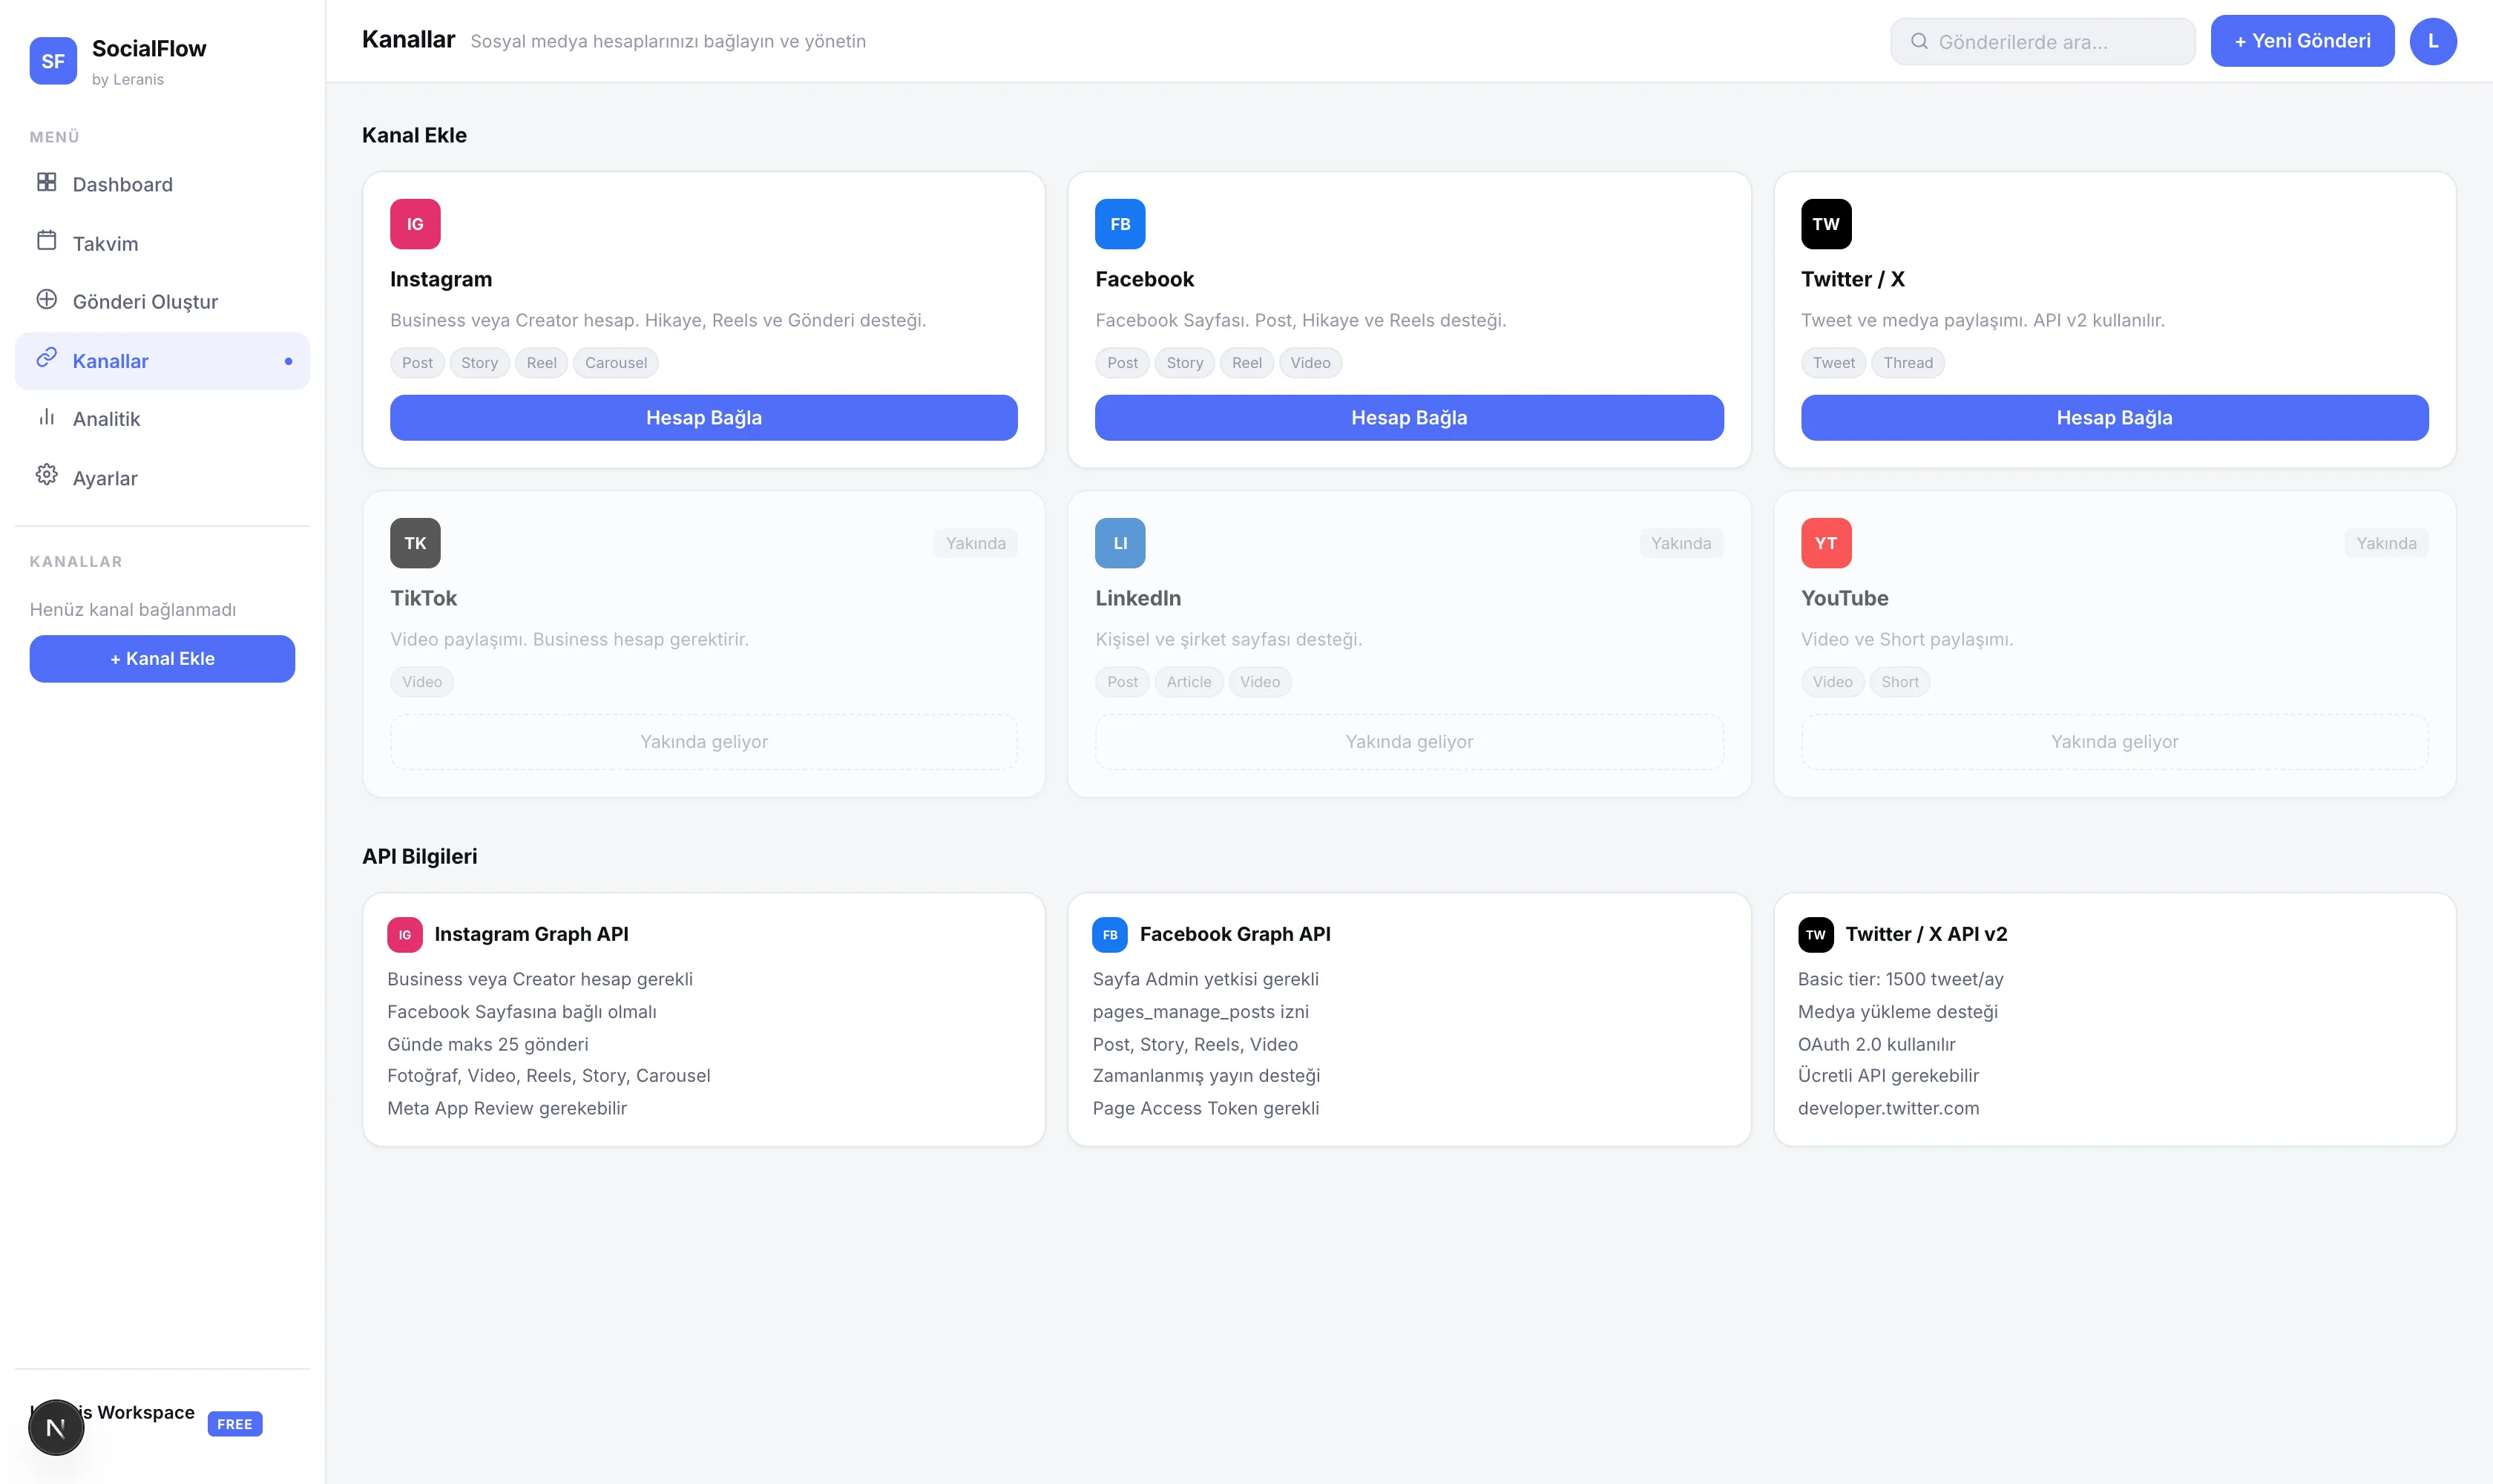Image resolution: width=2493 pixels, height=1484 pixels.
Task: Click the LinkedIn LI card icon
Action: click(x=1120, y=543)
